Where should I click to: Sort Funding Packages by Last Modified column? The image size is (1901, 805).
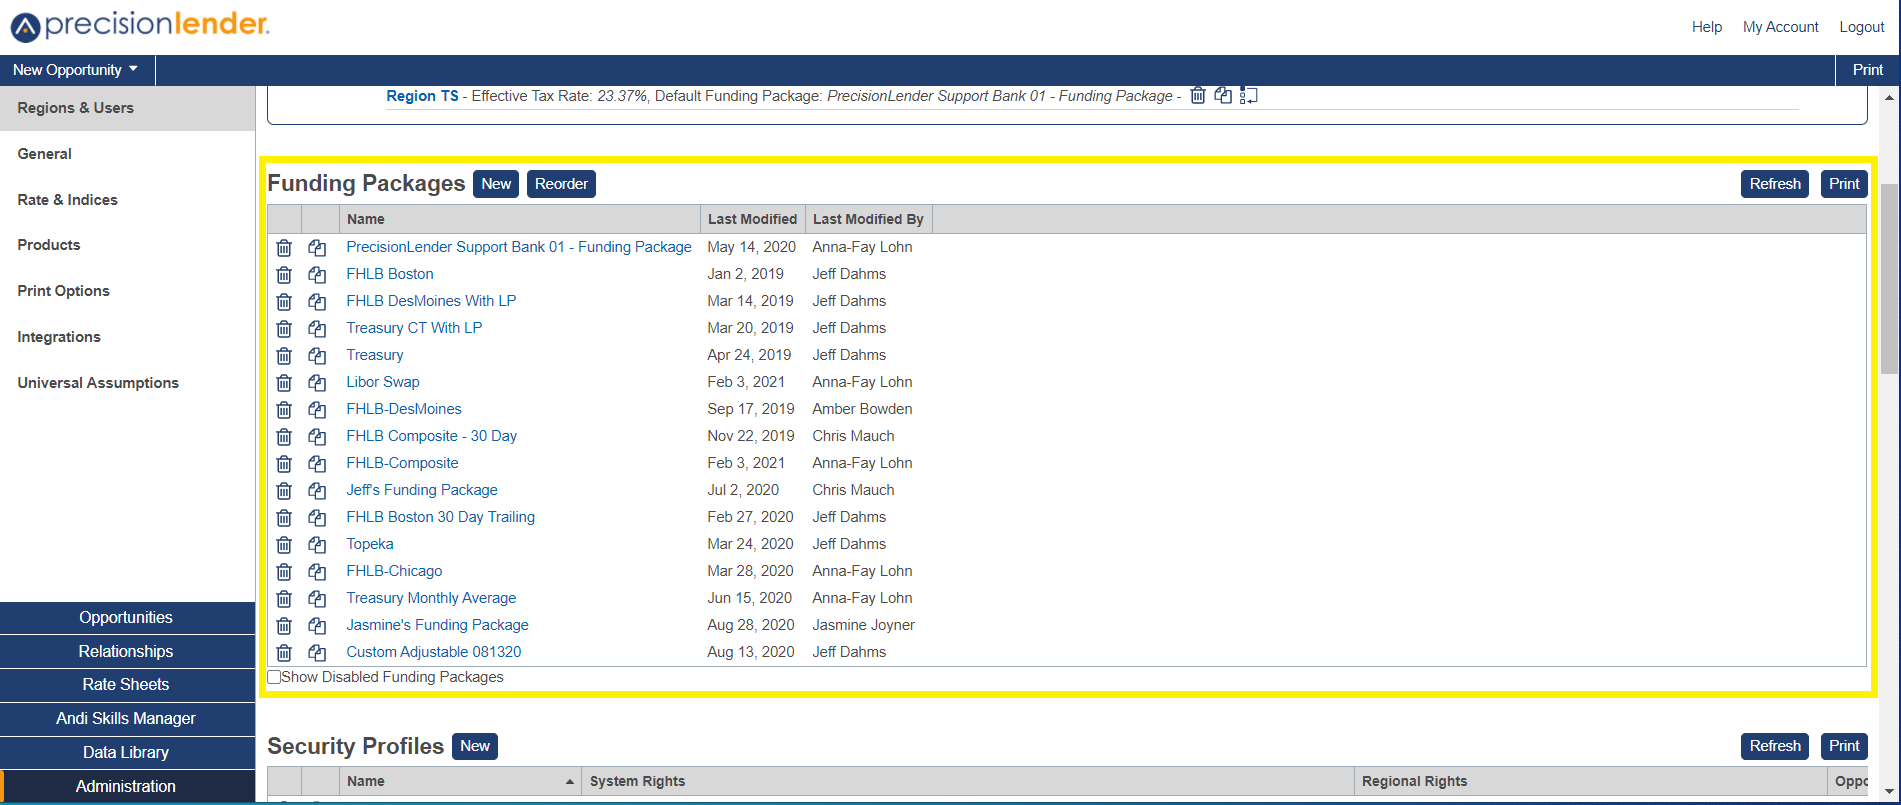tap(752, 219)
